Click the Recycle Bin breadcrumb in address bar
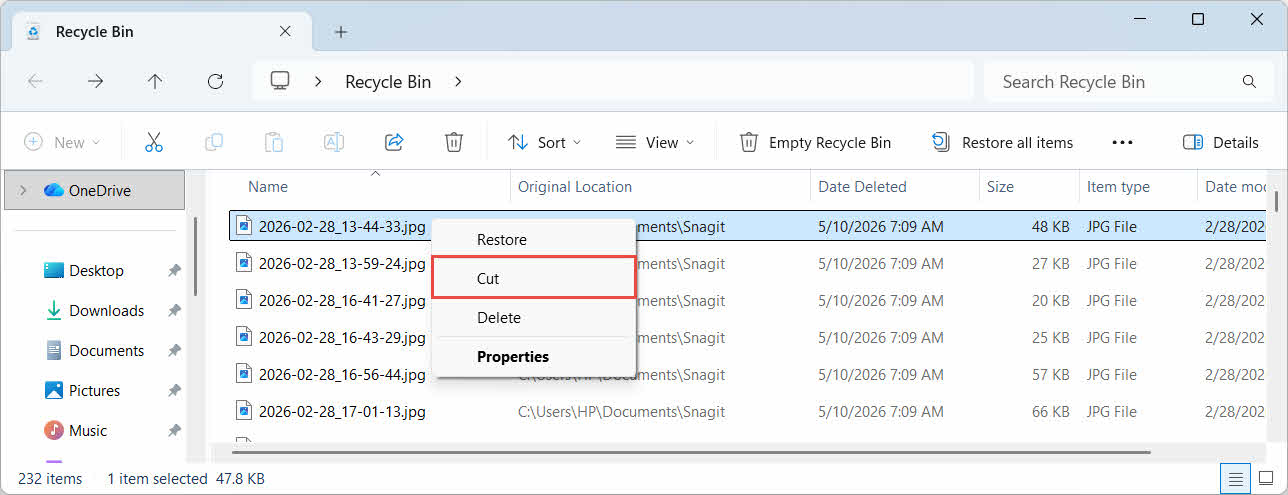Viewport: 1288px width, 495px height. [388, 82]
